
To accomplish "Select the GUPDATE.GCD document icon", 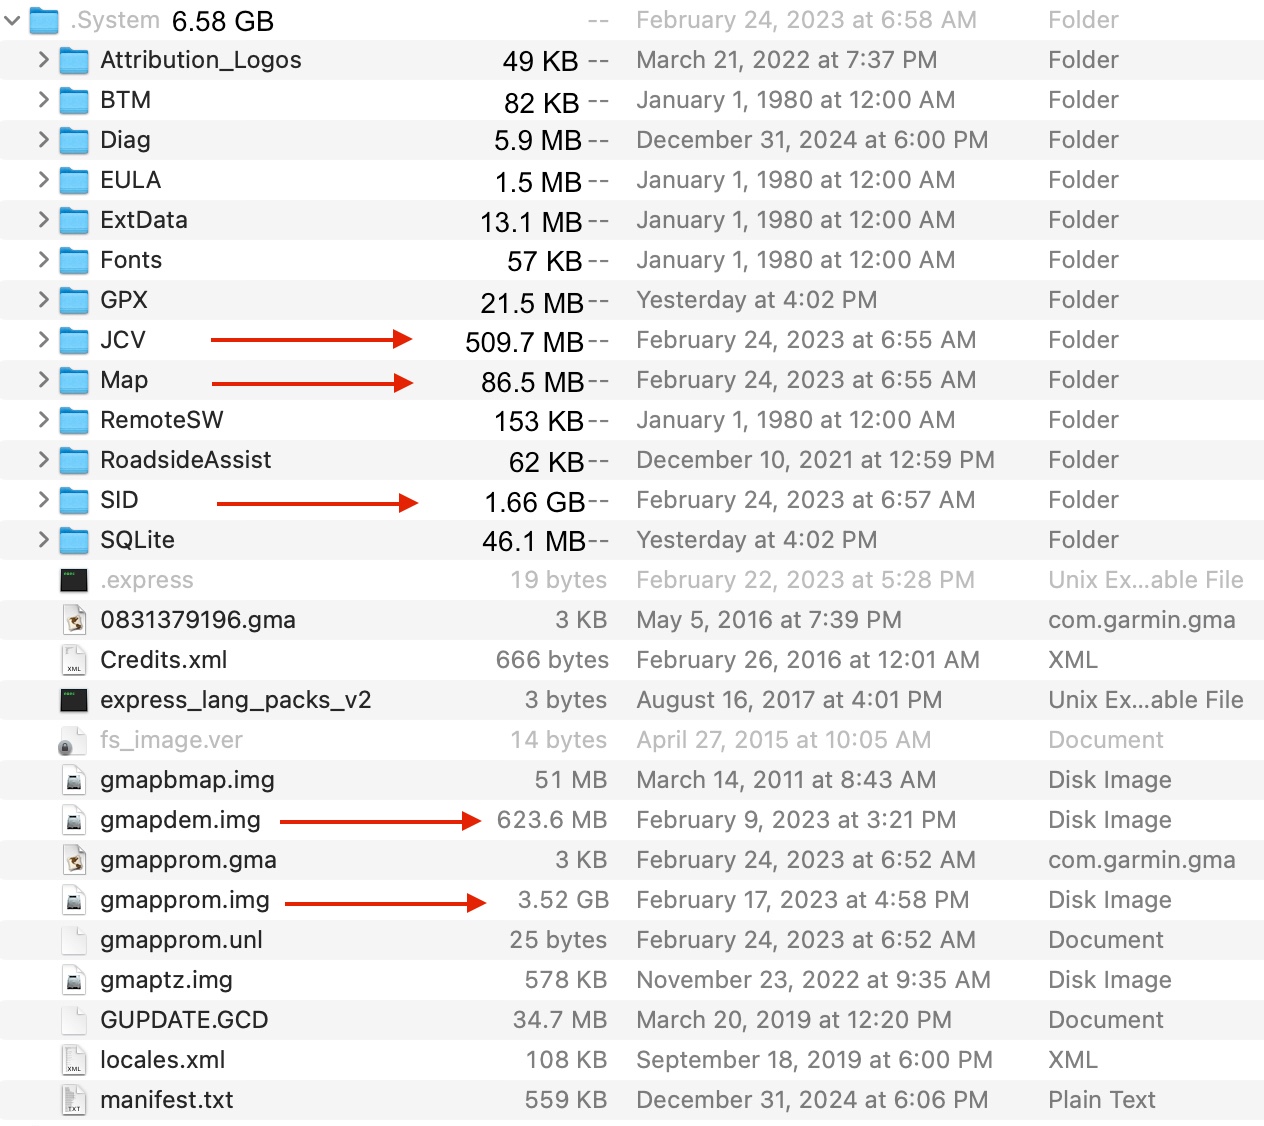I will click(74, 1020).
